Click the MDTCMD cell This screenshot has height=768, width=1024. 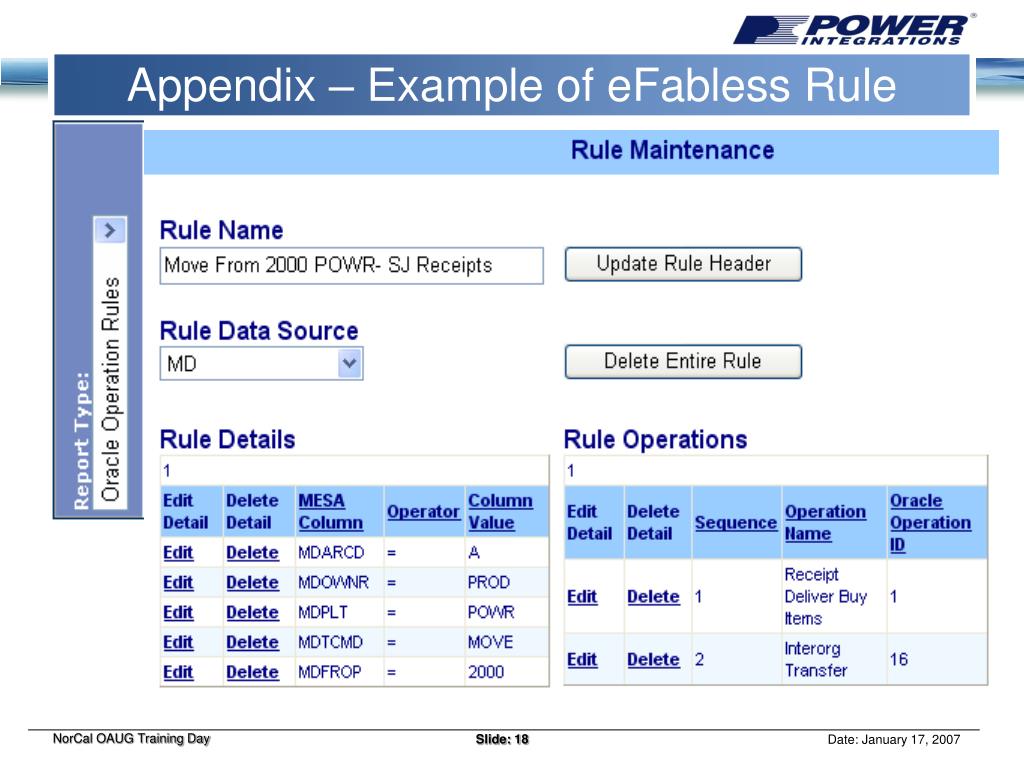[330, 643]
